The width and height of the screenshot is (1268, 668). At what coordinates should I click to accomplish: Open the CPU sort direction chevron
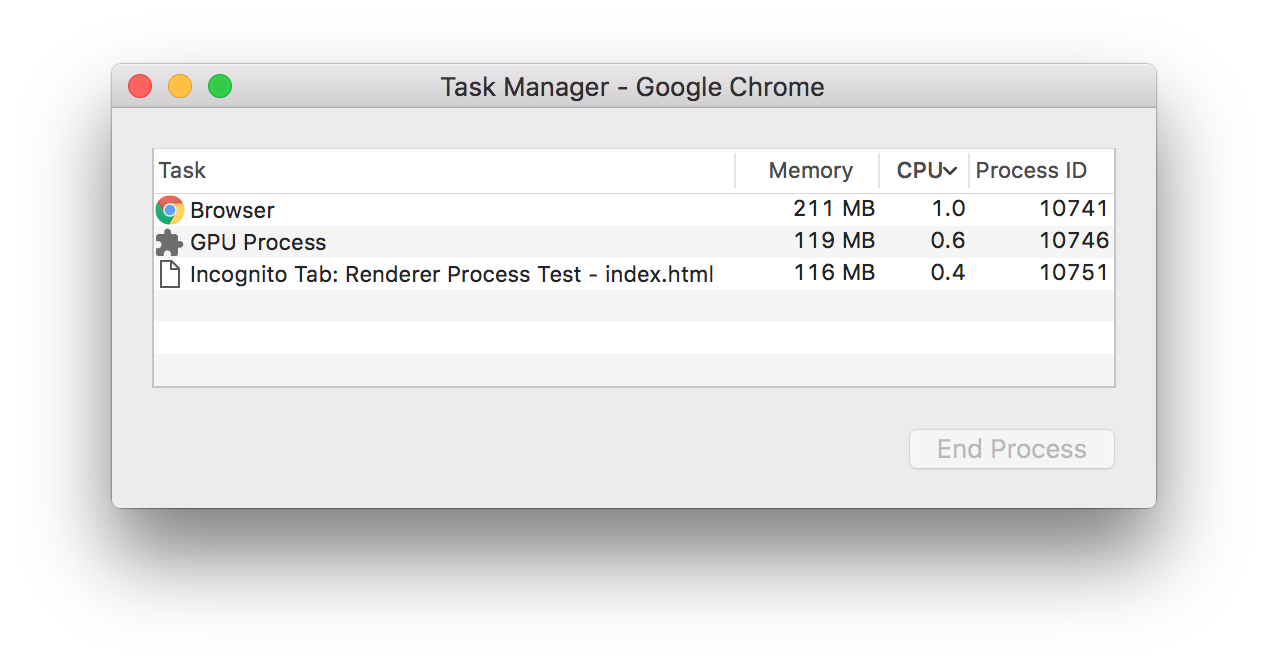(x=950, y=170)
